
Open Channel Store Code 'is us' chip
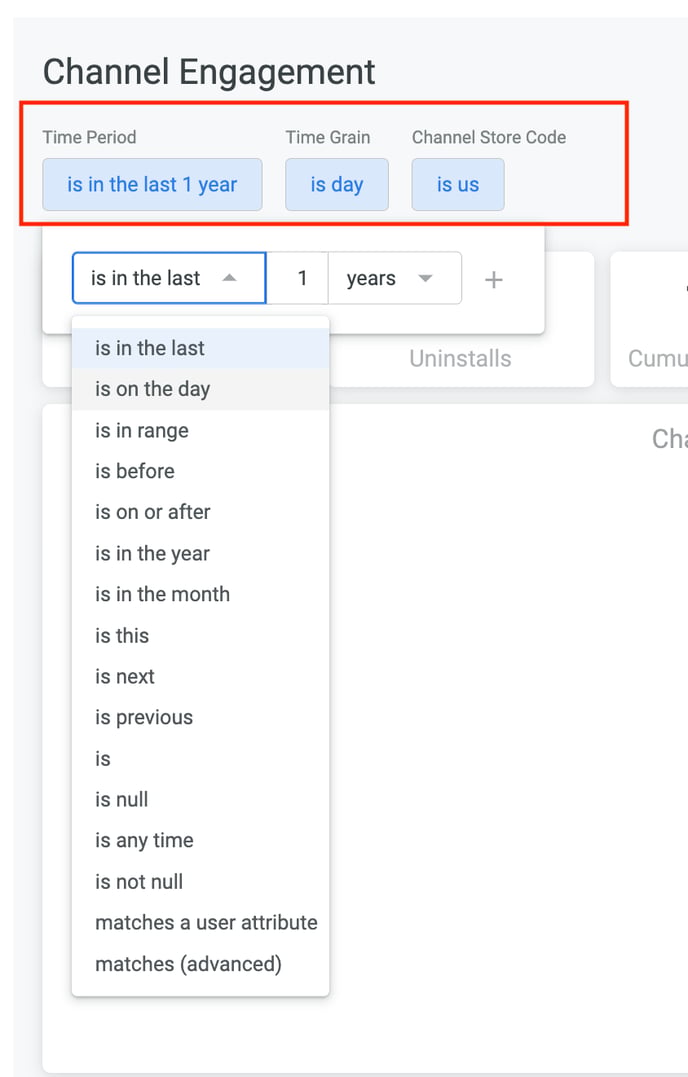click(x=458, y=185)
